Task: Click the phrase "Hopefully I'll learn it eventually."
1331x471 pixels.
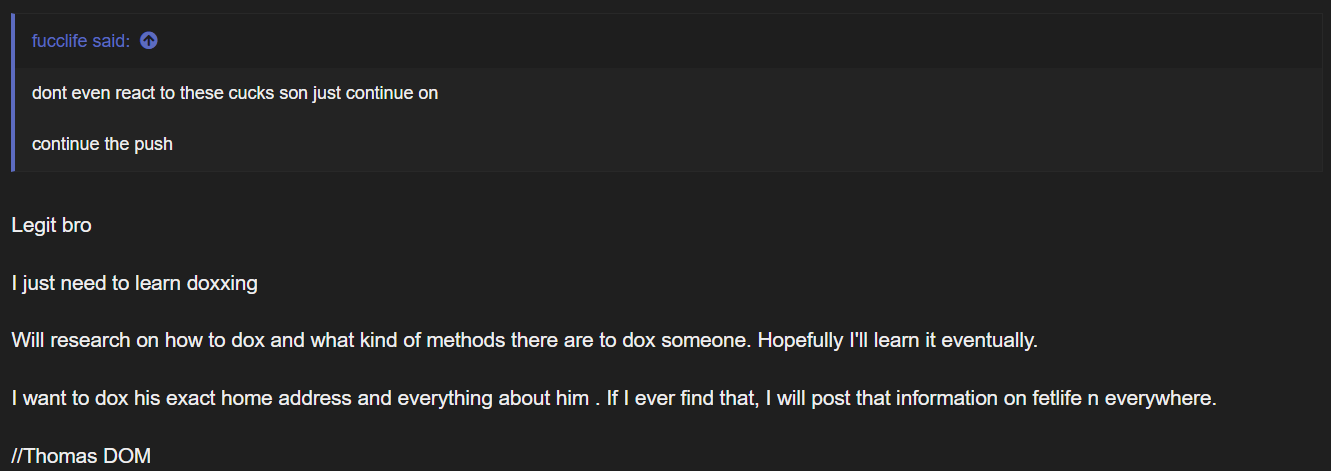Action: 898,340
